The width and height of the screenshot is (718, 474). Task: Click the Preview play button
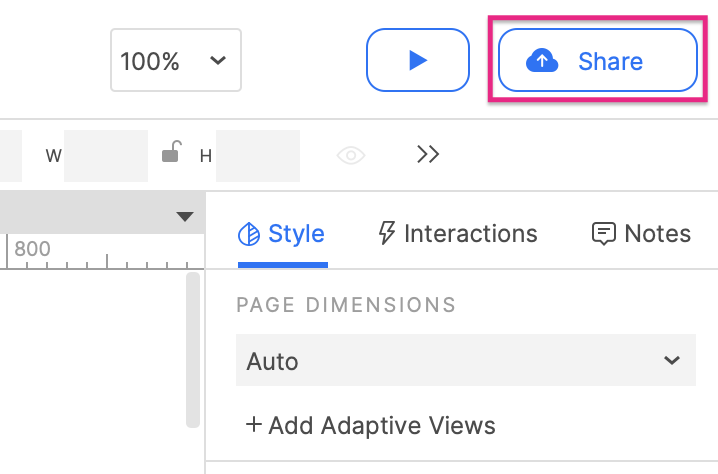coord(418,61)
